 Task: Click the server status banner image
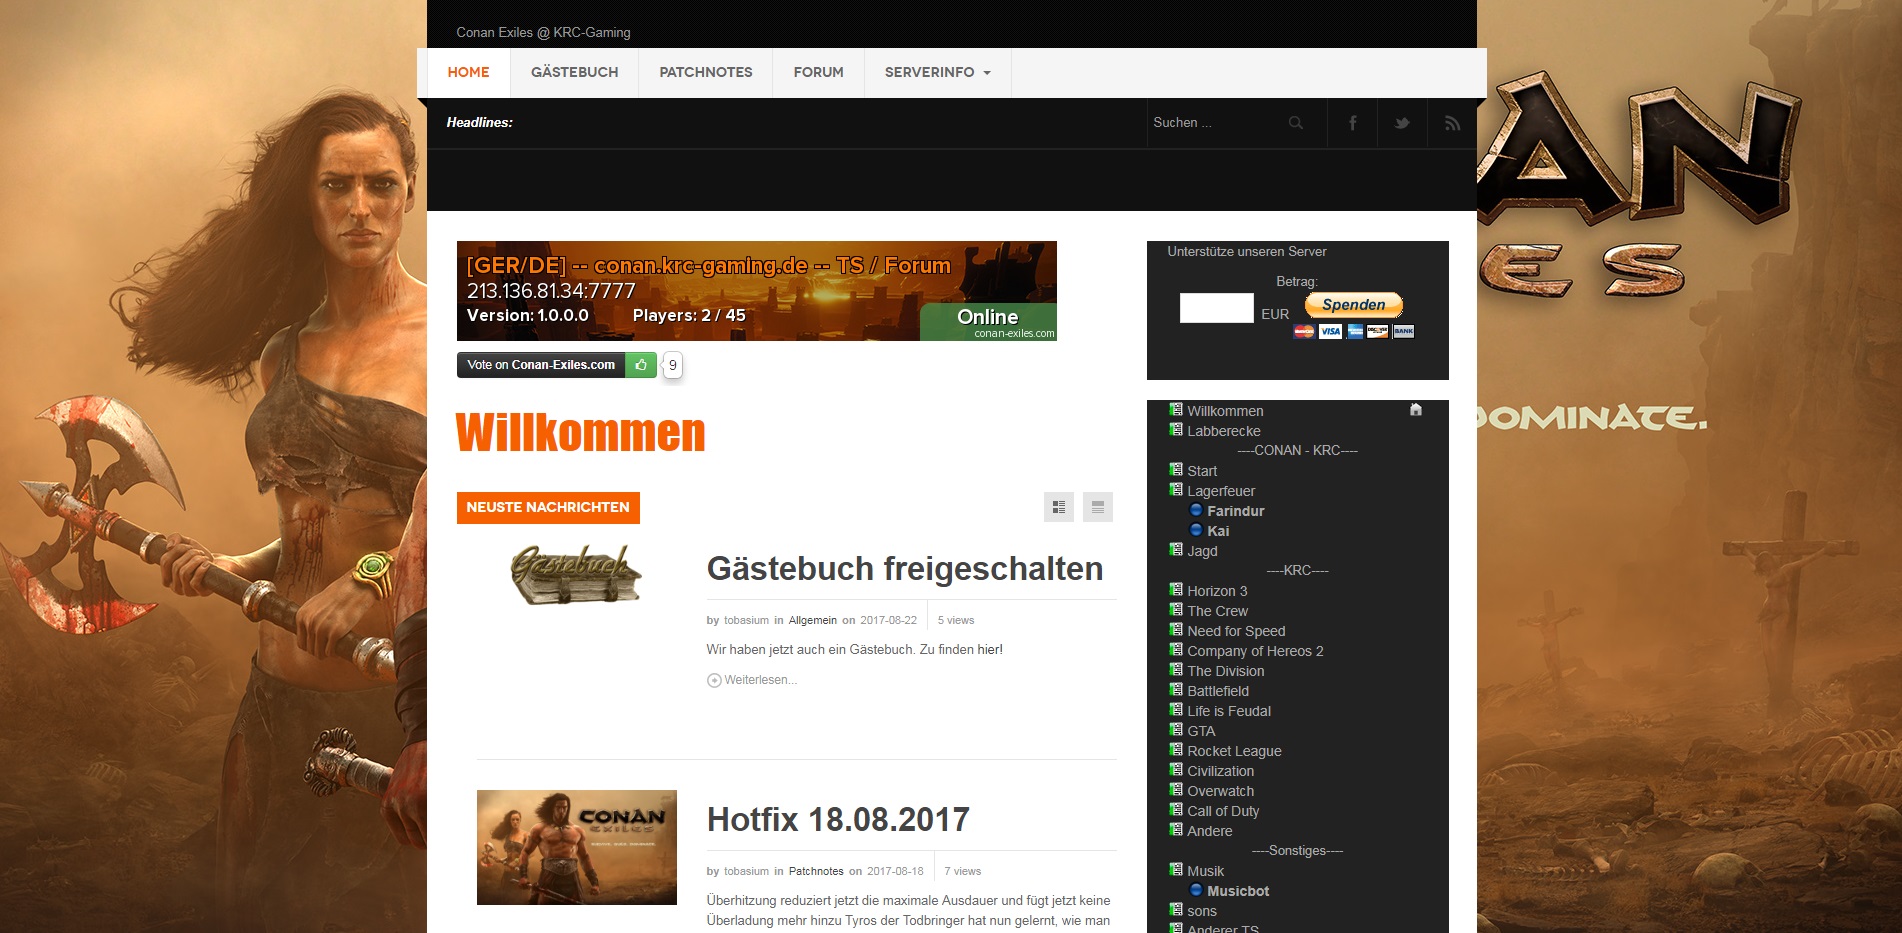(x=756, y=291)
